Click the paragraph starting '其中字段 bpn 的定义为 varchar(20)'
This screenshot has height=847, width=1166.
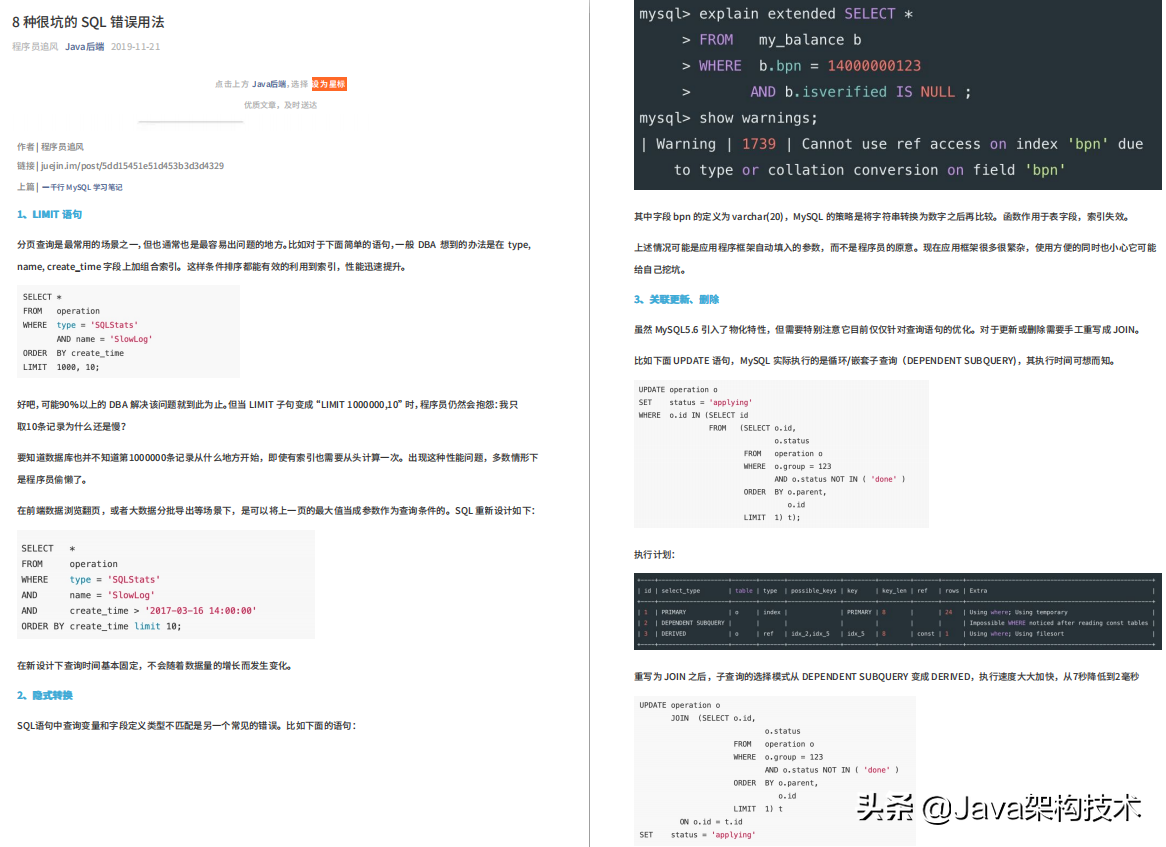point(883,217)
